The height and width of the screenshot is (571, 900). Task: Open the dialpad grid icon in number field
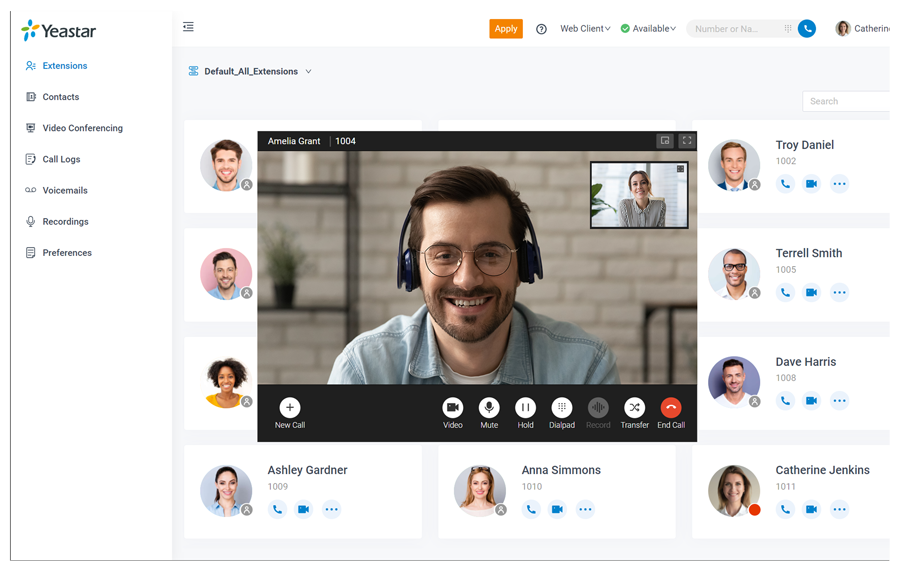pos(788,29)
